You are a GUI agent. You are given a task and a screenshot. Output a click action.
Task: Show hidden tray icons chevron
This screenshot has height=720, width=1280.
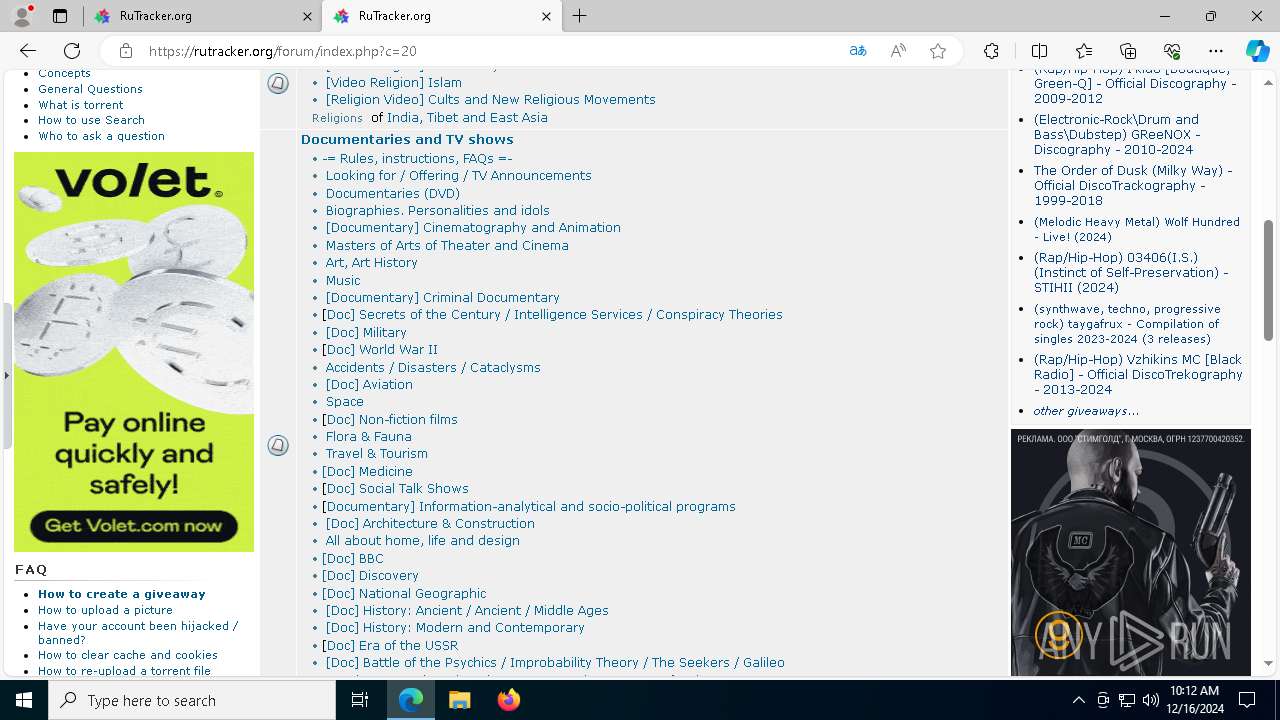(1078, 700)
